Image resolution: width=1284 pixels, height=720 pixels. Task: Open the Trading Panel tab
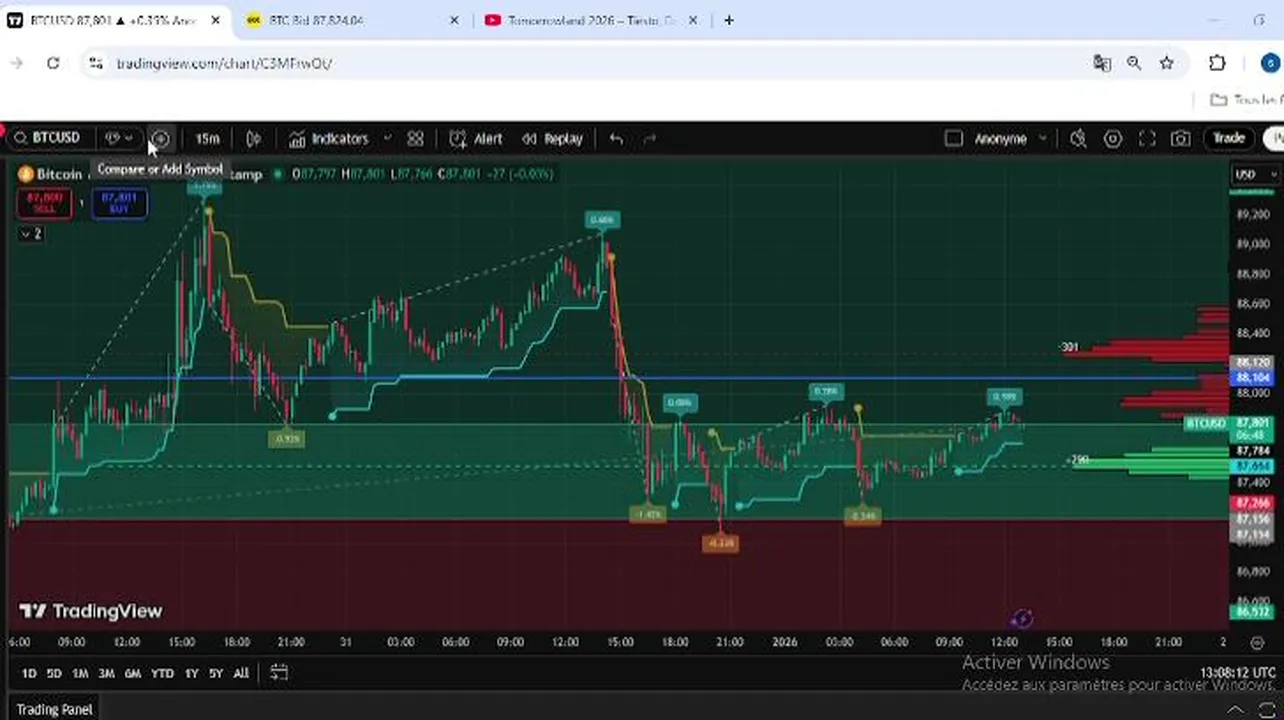point(55,709)
